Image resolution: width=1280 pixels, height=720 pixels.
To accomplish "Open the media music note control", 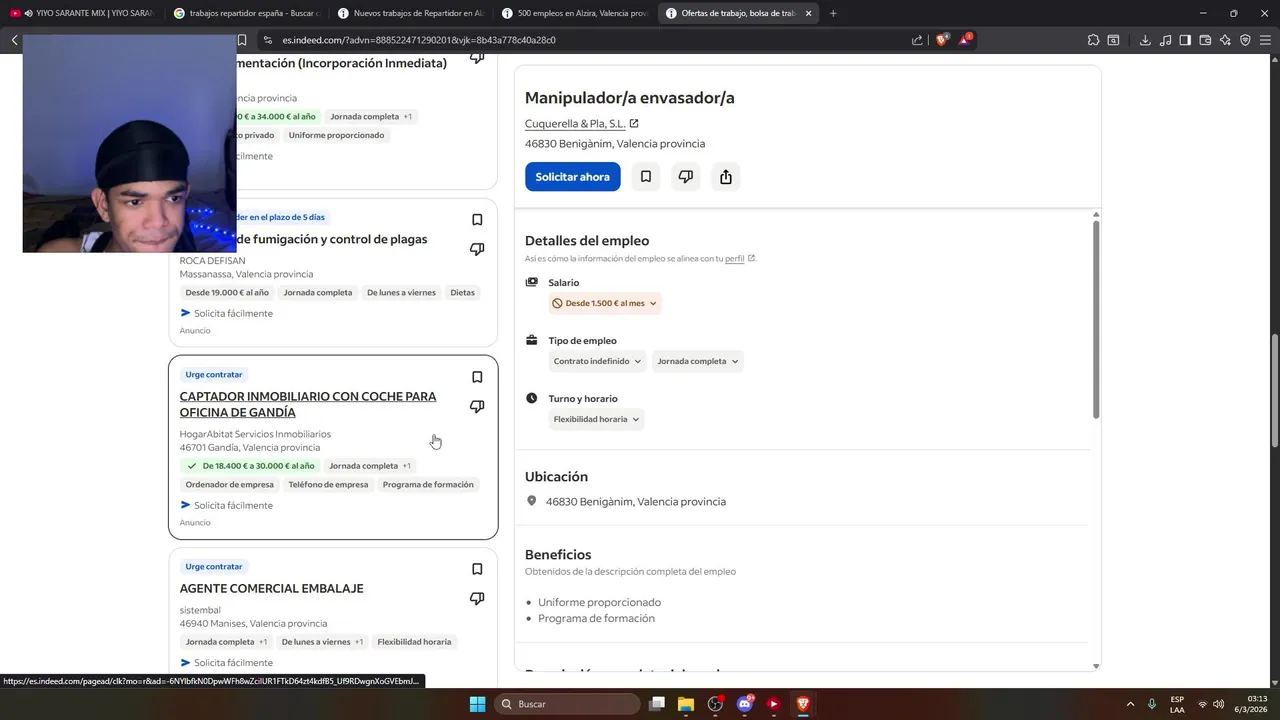I will point(1165,40).
